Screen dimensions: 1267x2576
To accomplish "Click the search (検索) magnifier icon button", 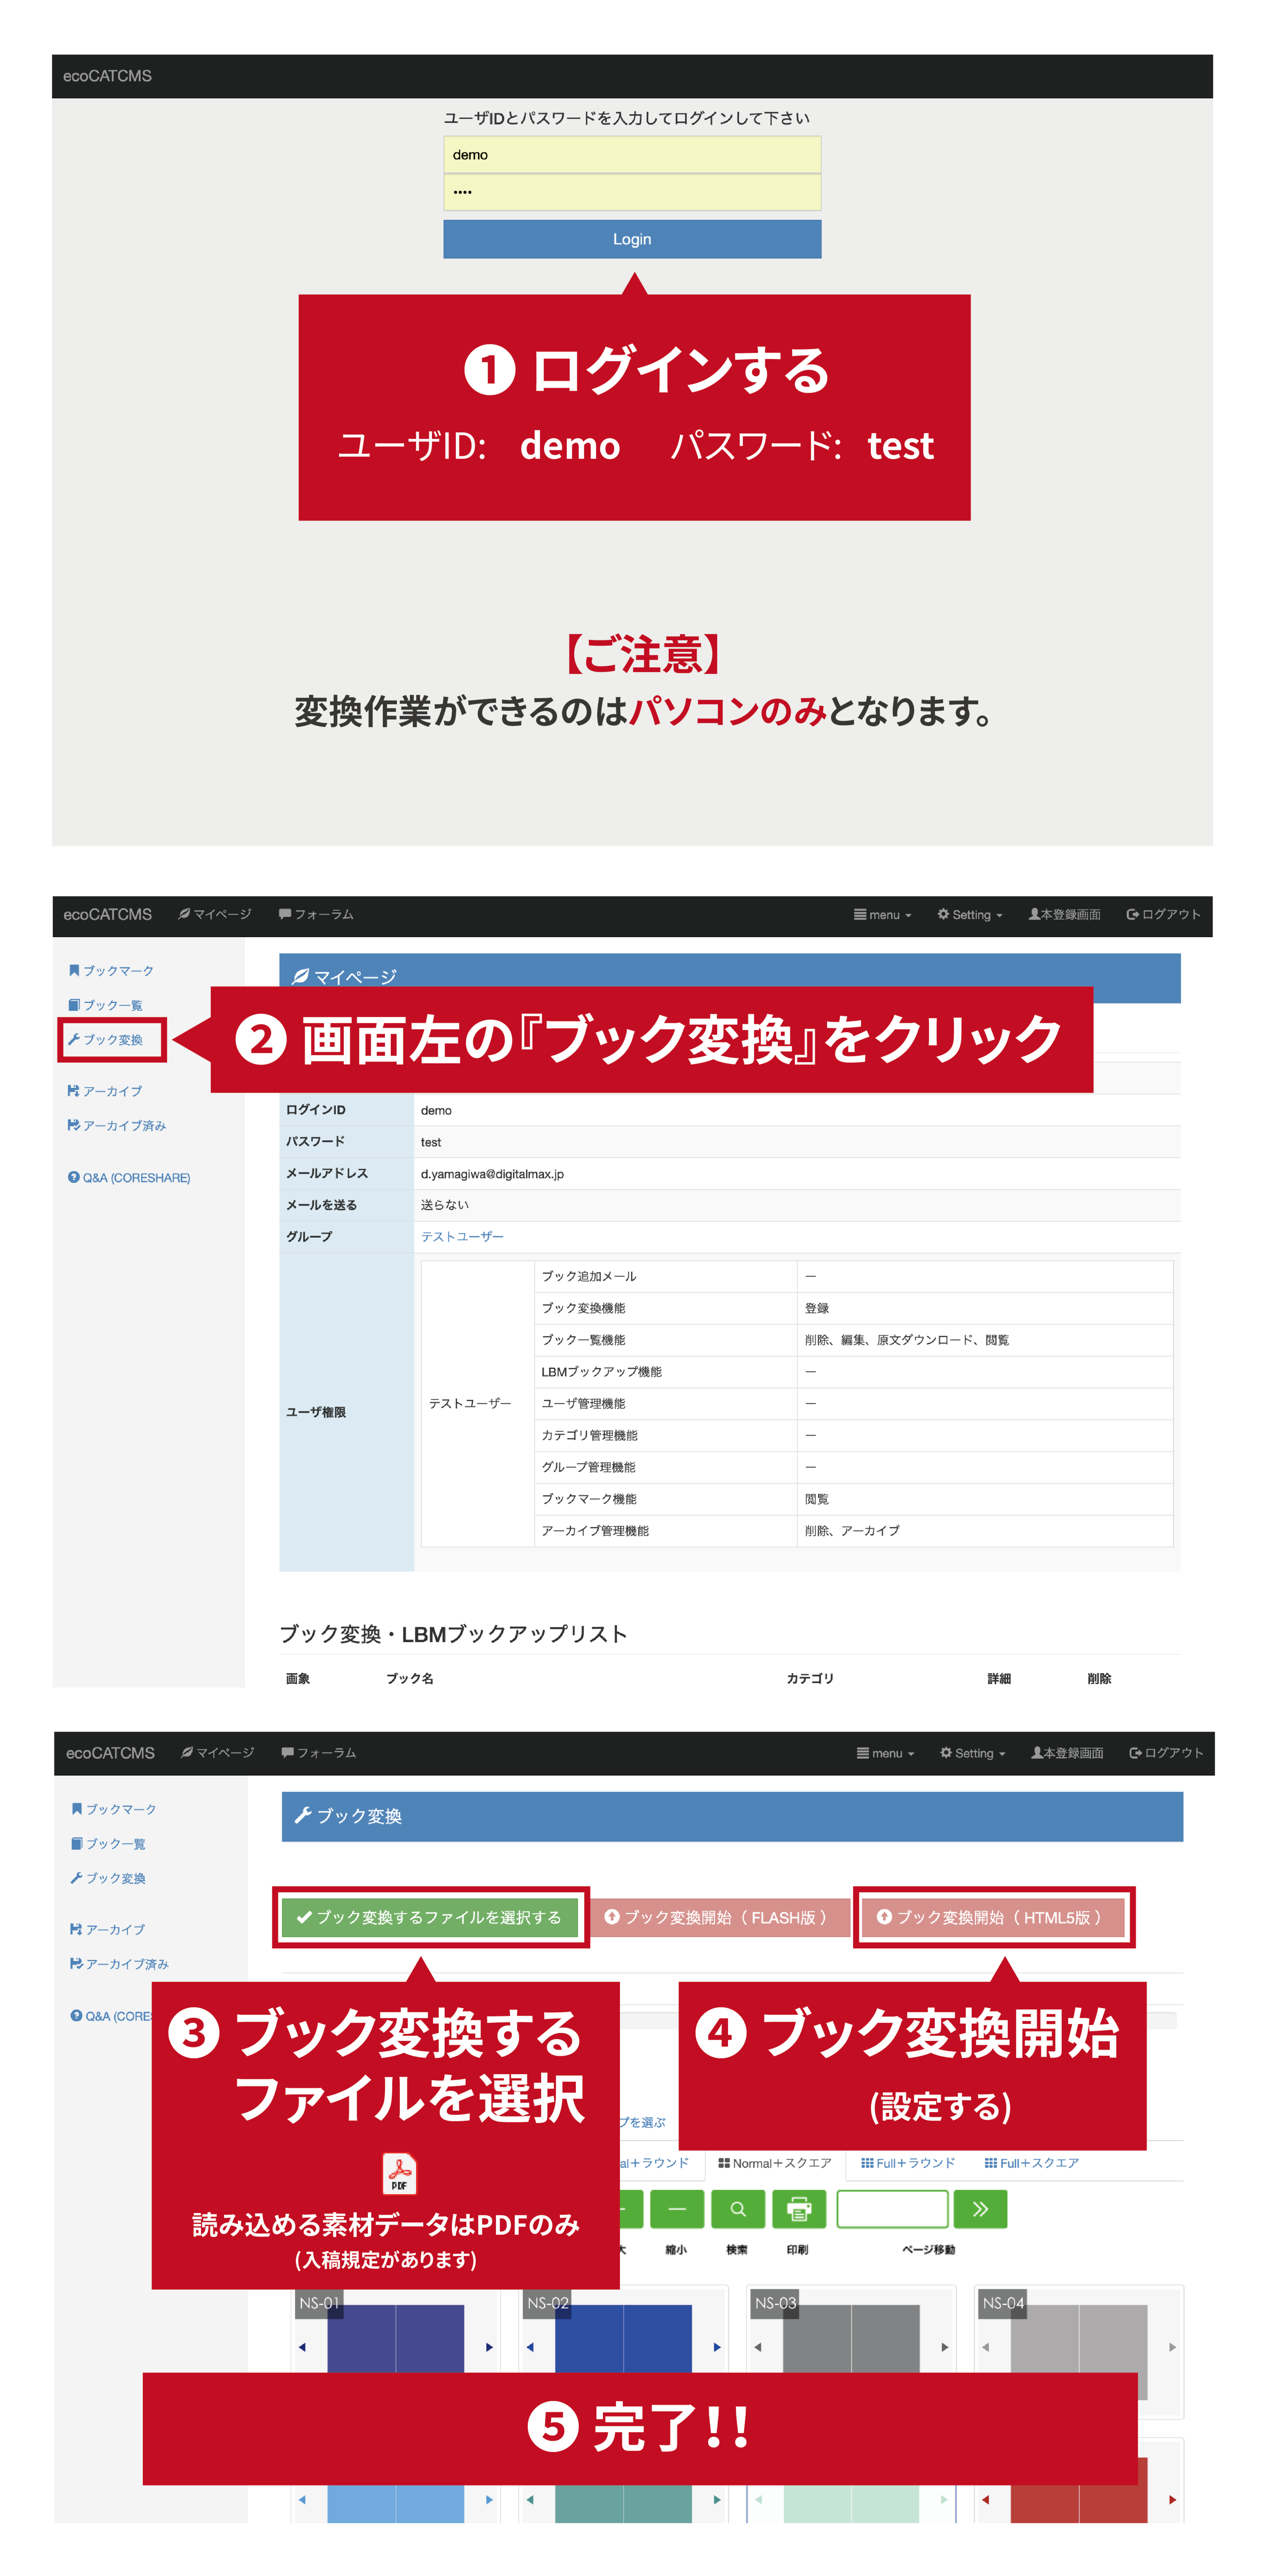I will [x=738, y=2209].
